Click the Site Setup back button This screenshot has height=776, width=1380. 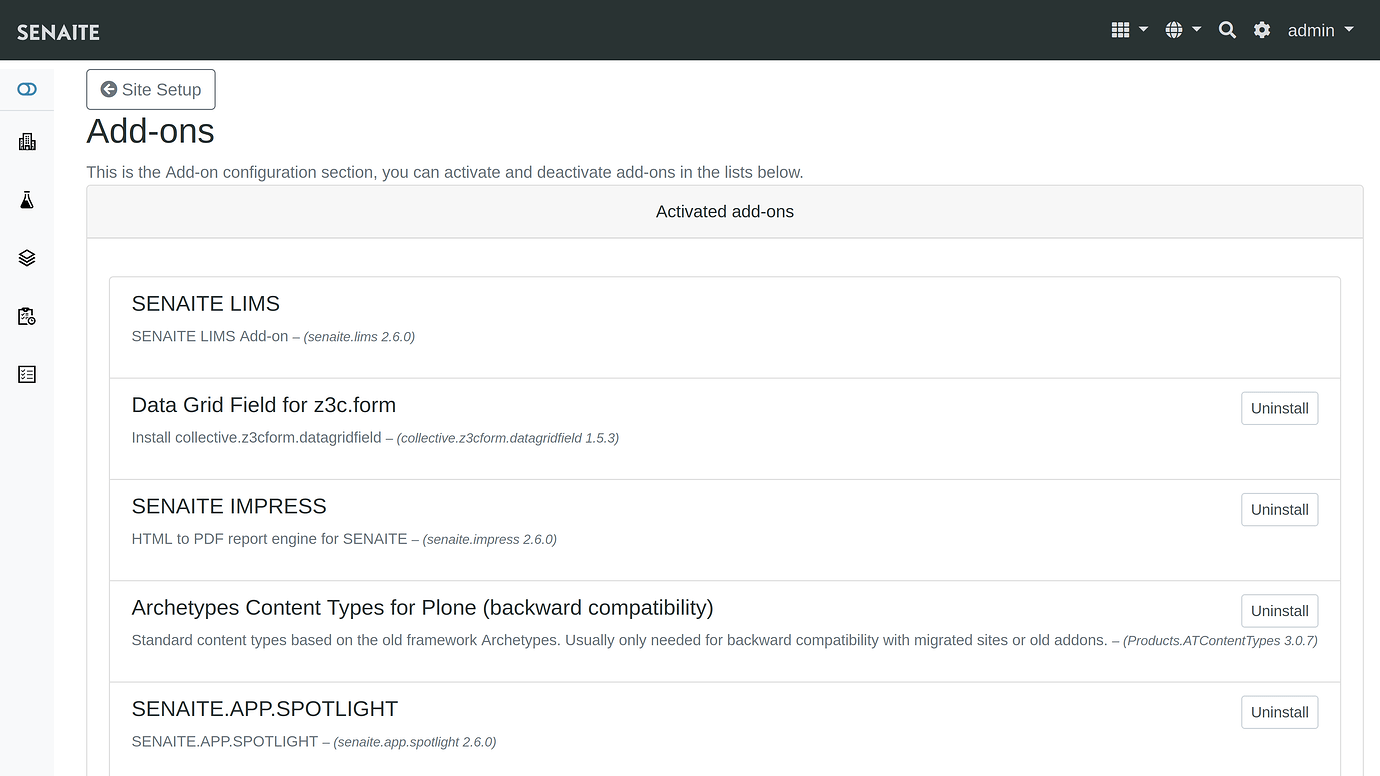150,89
